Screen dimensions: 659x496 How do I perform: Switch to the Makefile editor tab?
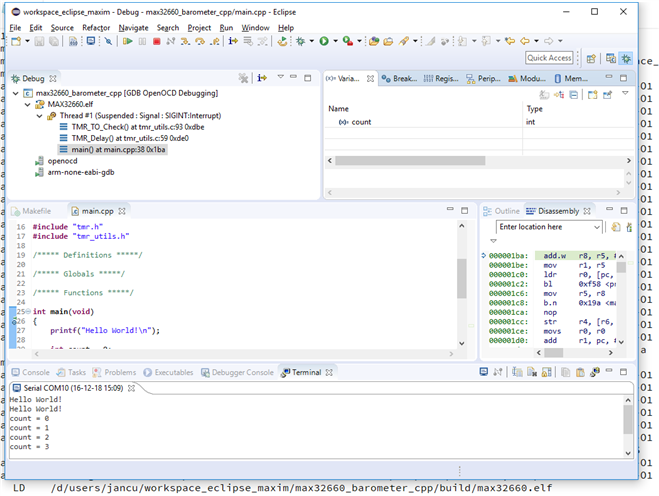click(x=36, y=211)
